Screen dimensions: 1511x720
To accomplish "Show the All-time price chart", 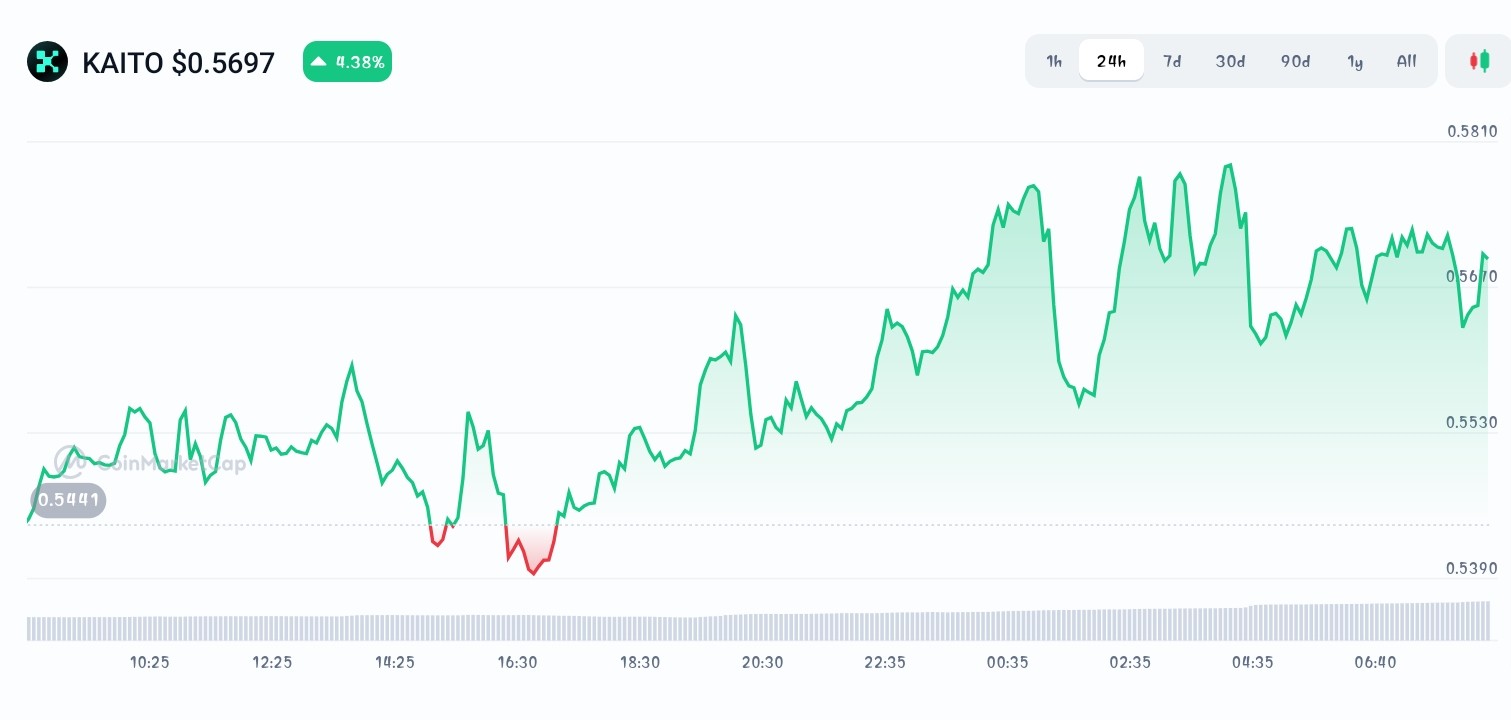I will 1406,61.
